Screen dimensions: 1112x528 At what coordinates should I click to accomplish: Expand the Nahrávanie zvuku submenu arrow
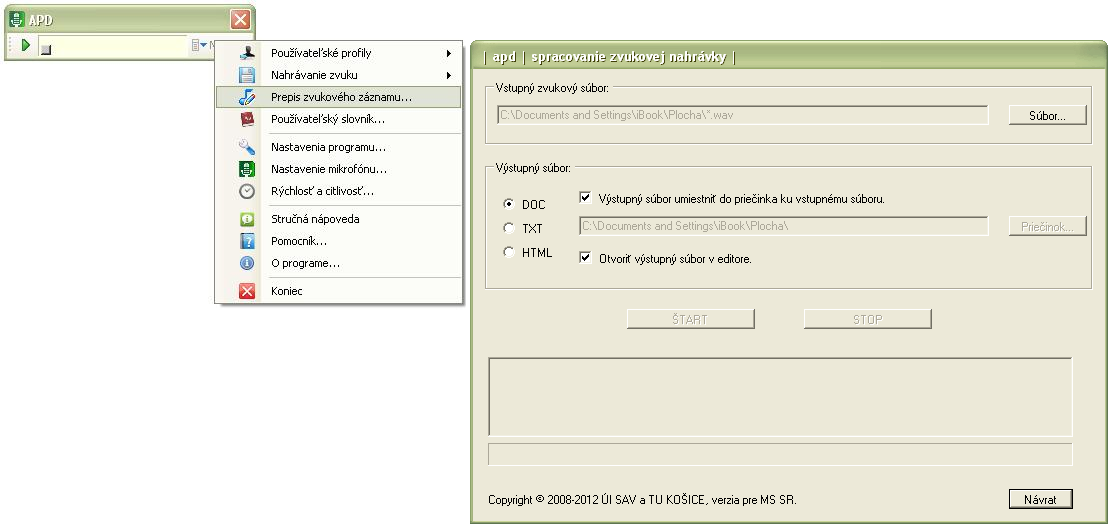tap(449, 75)
